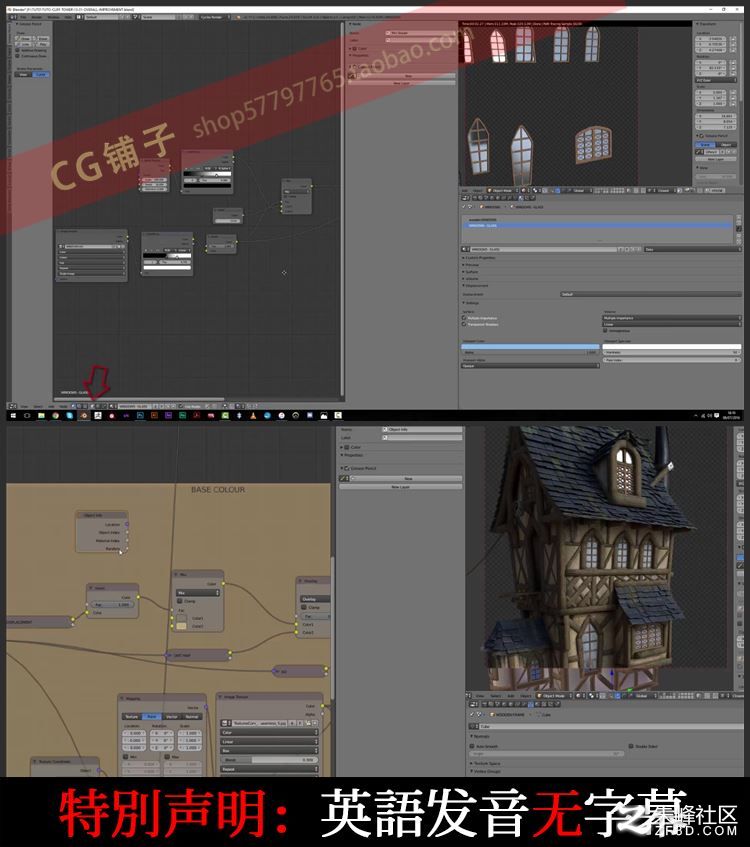Switch node tree type to Compositing nodes
Screen dimensions: 750x847
(79, 406)
